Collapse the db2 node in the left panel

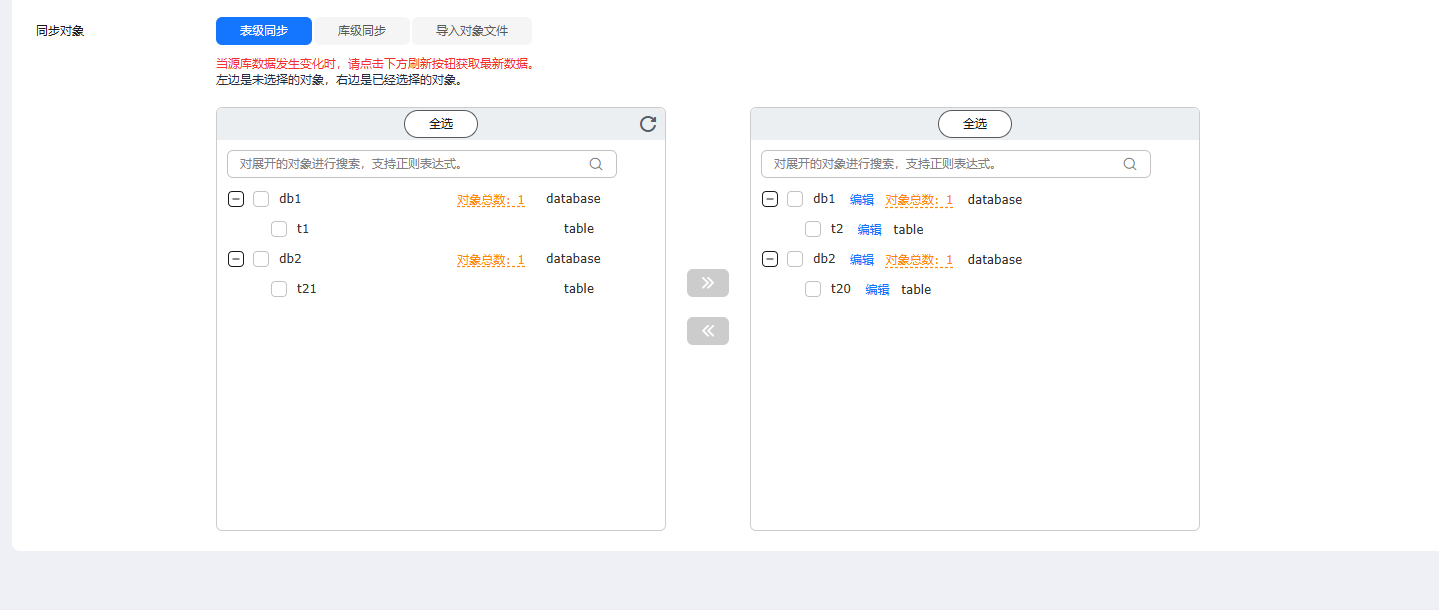[236, 259]
